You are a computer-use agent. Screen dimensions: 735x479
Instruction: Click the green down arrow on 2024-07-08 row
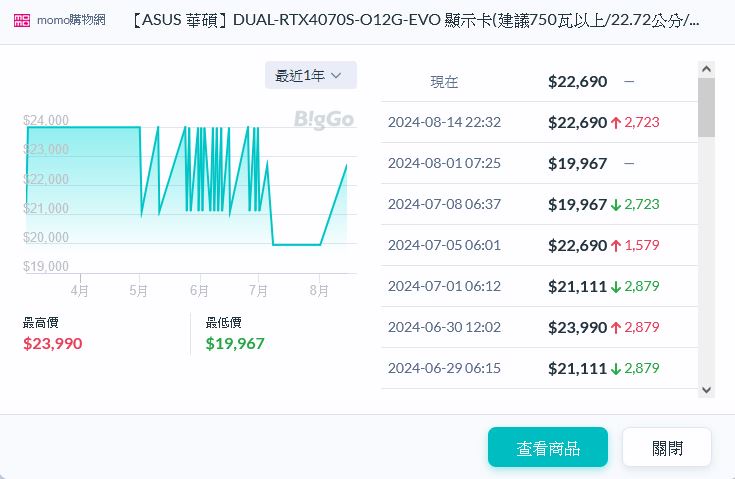pyautogui.click(x=616, y=204)
